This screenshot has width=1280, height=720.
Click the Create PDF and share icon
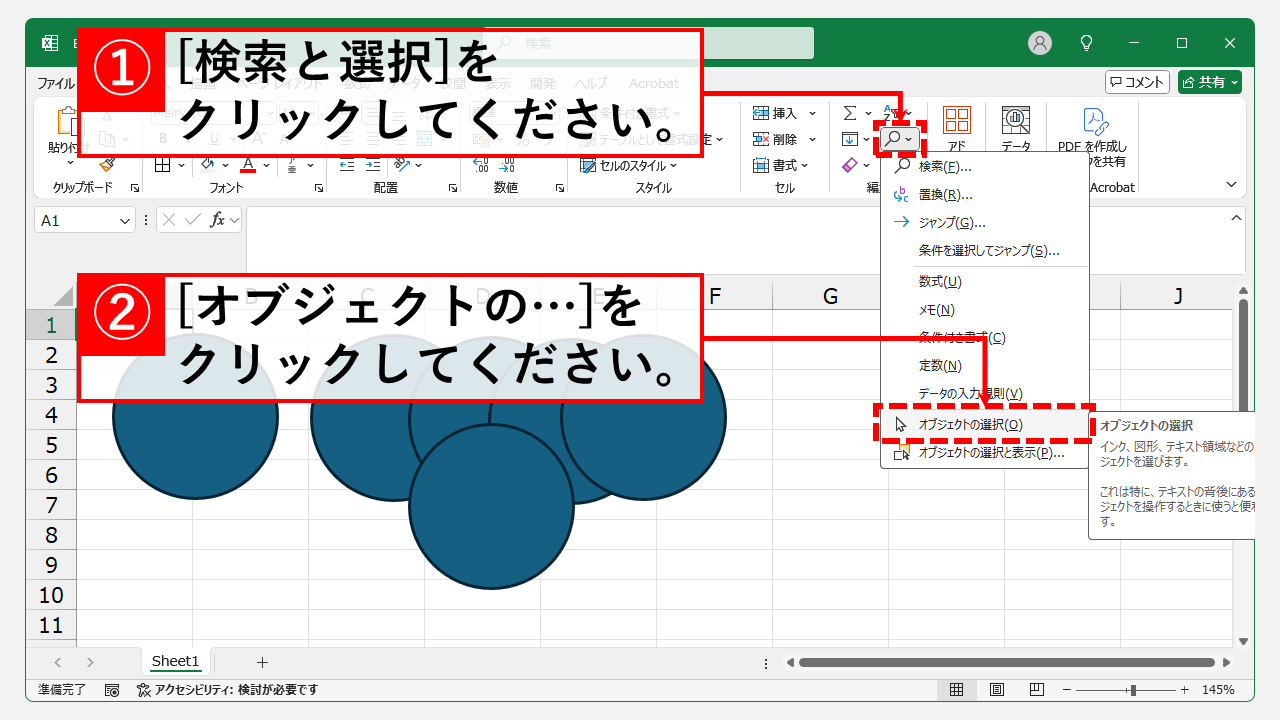[1096, 122]
